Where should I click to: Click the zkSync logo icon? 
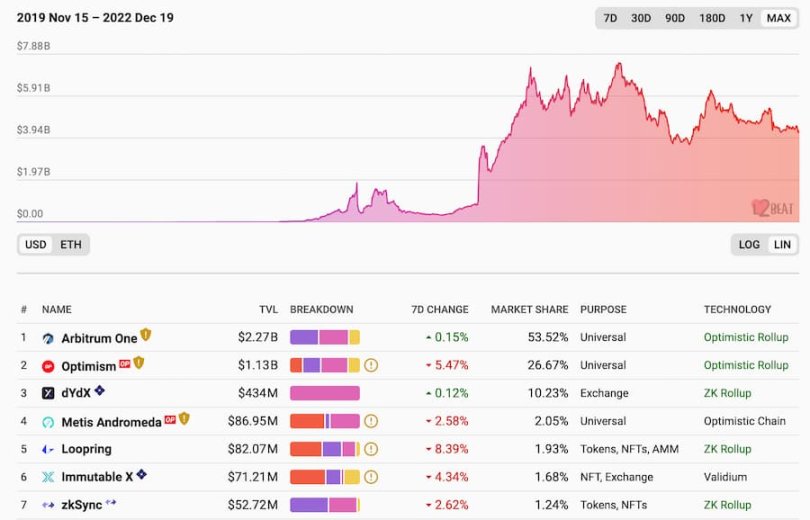48,505
